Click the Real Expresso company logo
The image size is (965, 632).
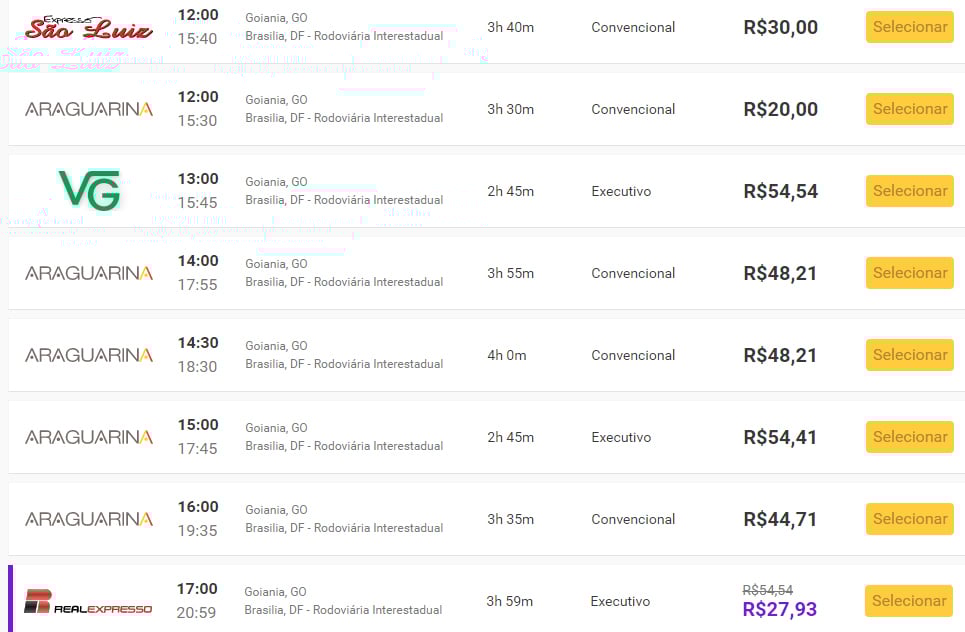coord(88,602)
